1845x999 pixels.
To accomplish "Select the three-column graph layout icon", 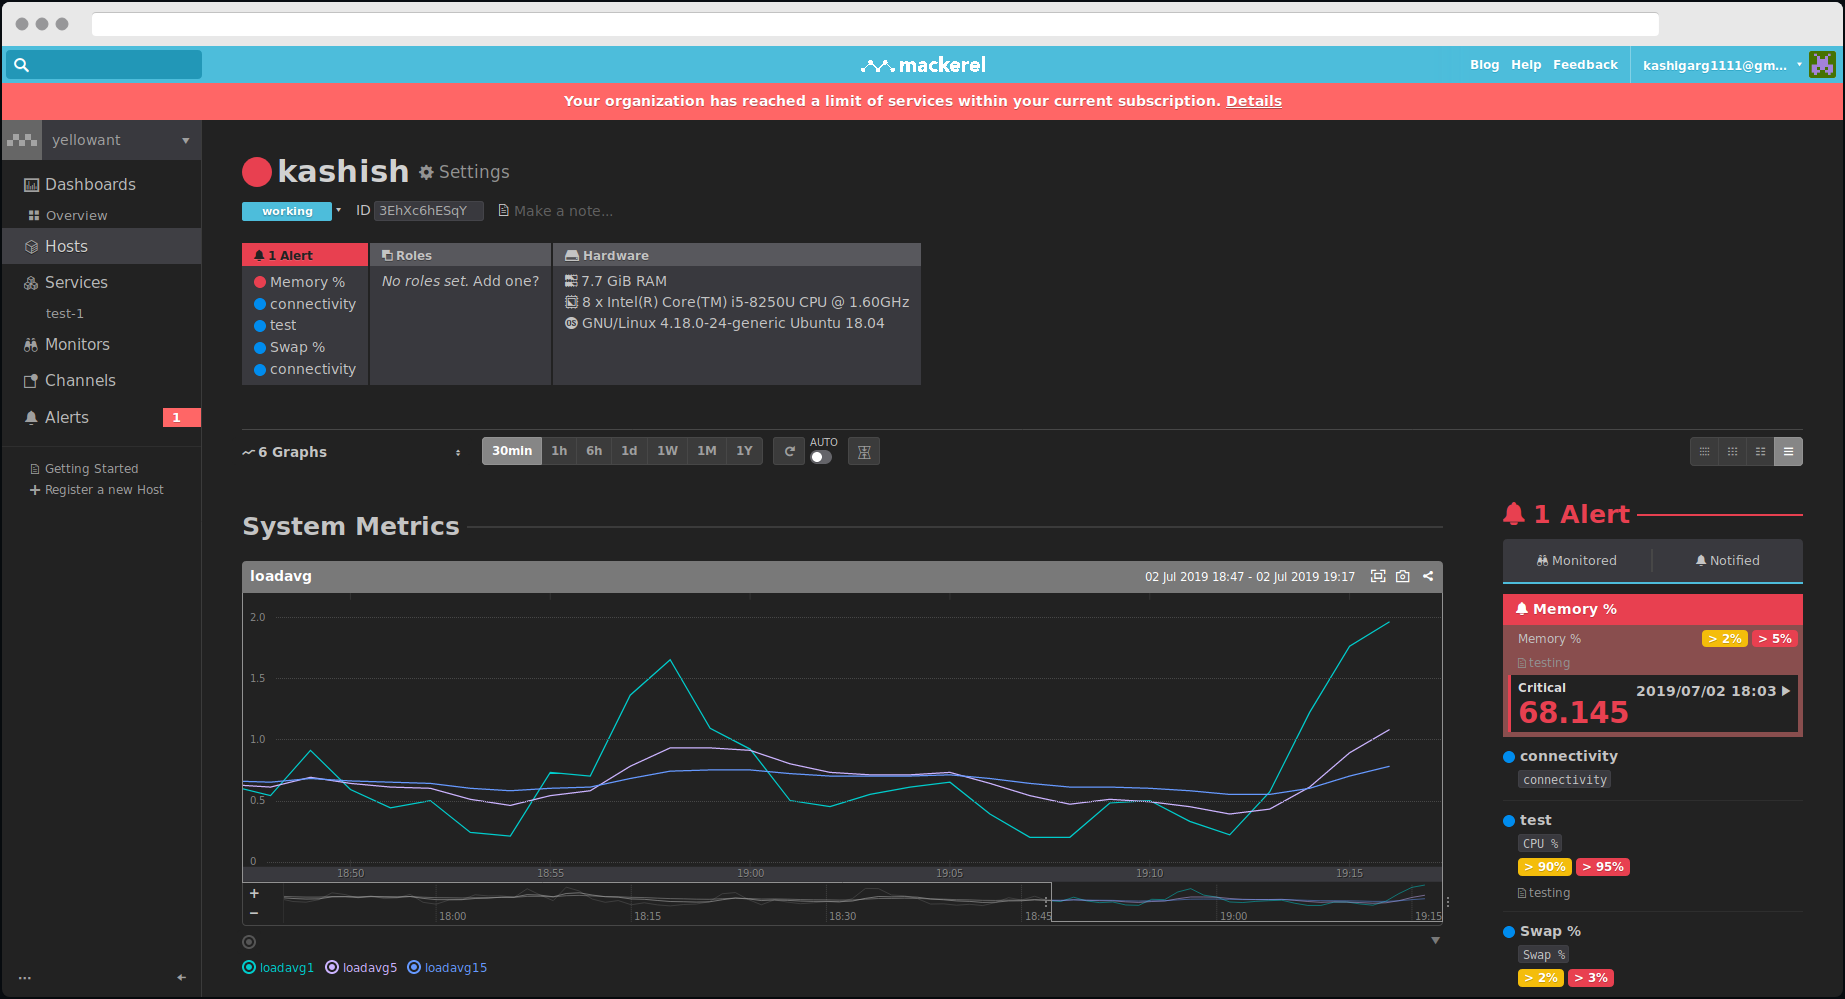I will pos(1732,452).
